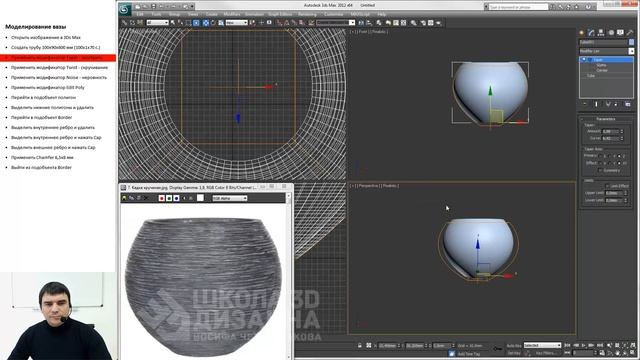Enable the Symmetry checkbox

(600, 170)
